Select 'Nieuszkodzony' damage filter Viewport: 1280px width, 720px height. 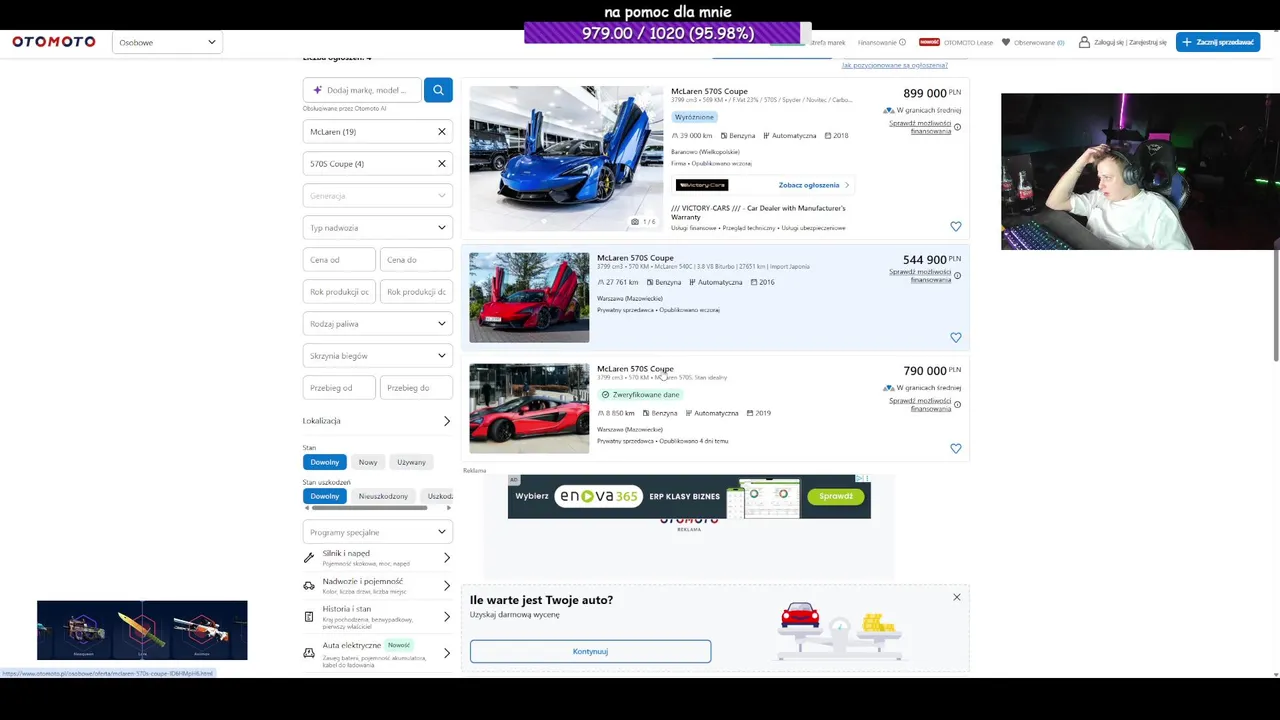(383, 496)
